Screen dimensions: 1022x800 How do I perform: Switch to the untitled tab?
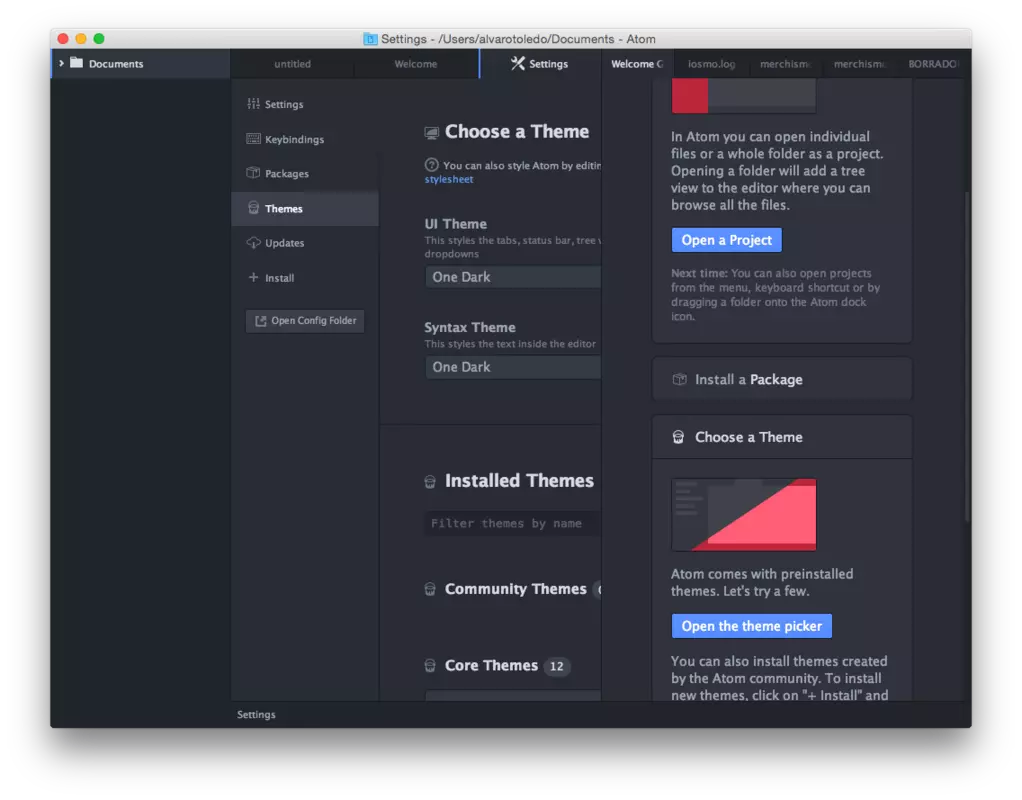click(x=292, y=64)
